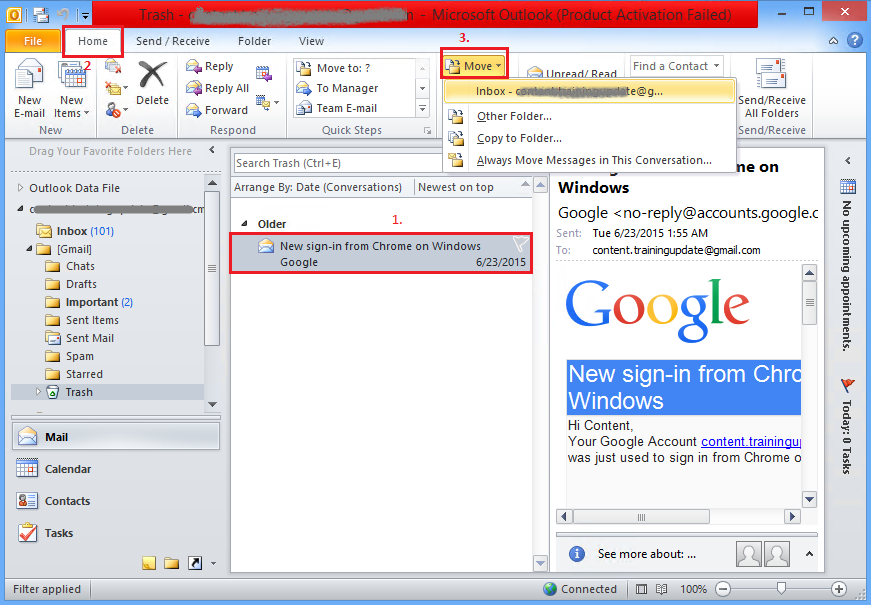Open the Inbox (101) folder
The height and width of the screenshot is (605, 871).
85,231
